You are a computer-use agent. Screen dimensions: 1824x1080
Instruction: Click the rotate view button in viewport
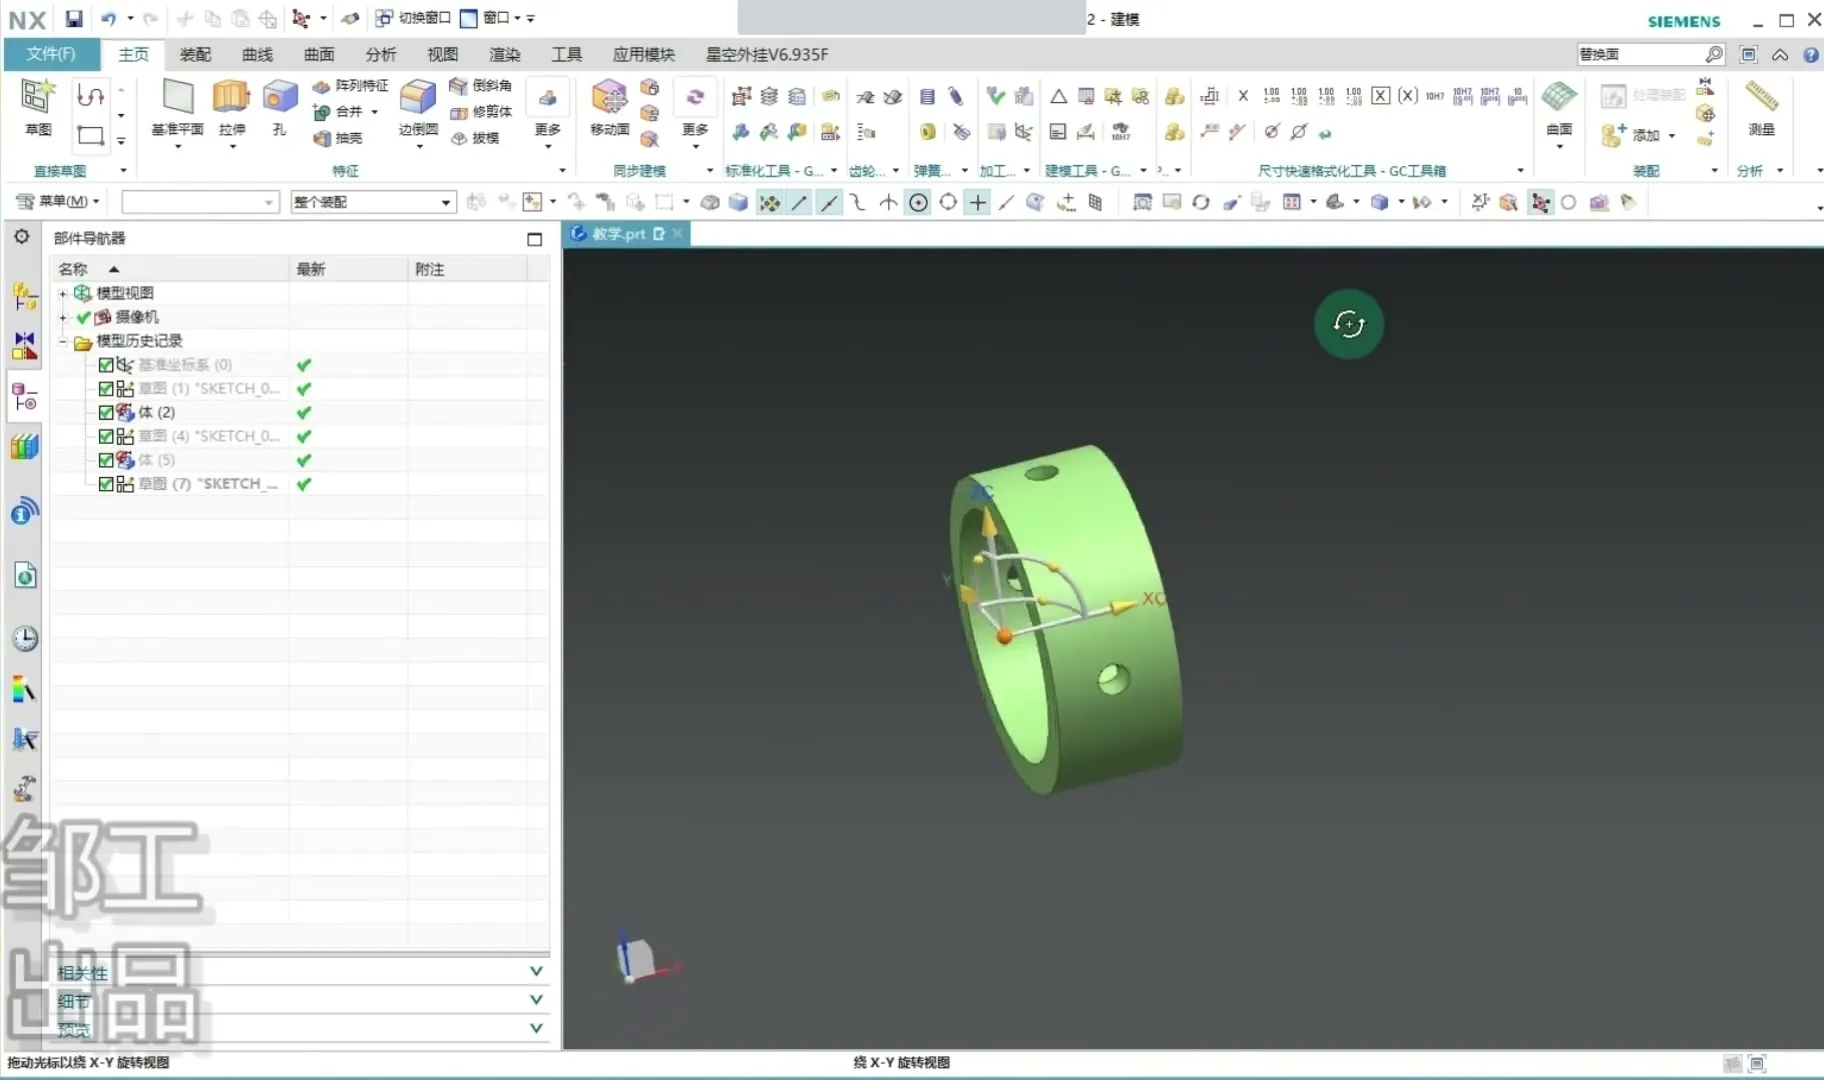1348,324
